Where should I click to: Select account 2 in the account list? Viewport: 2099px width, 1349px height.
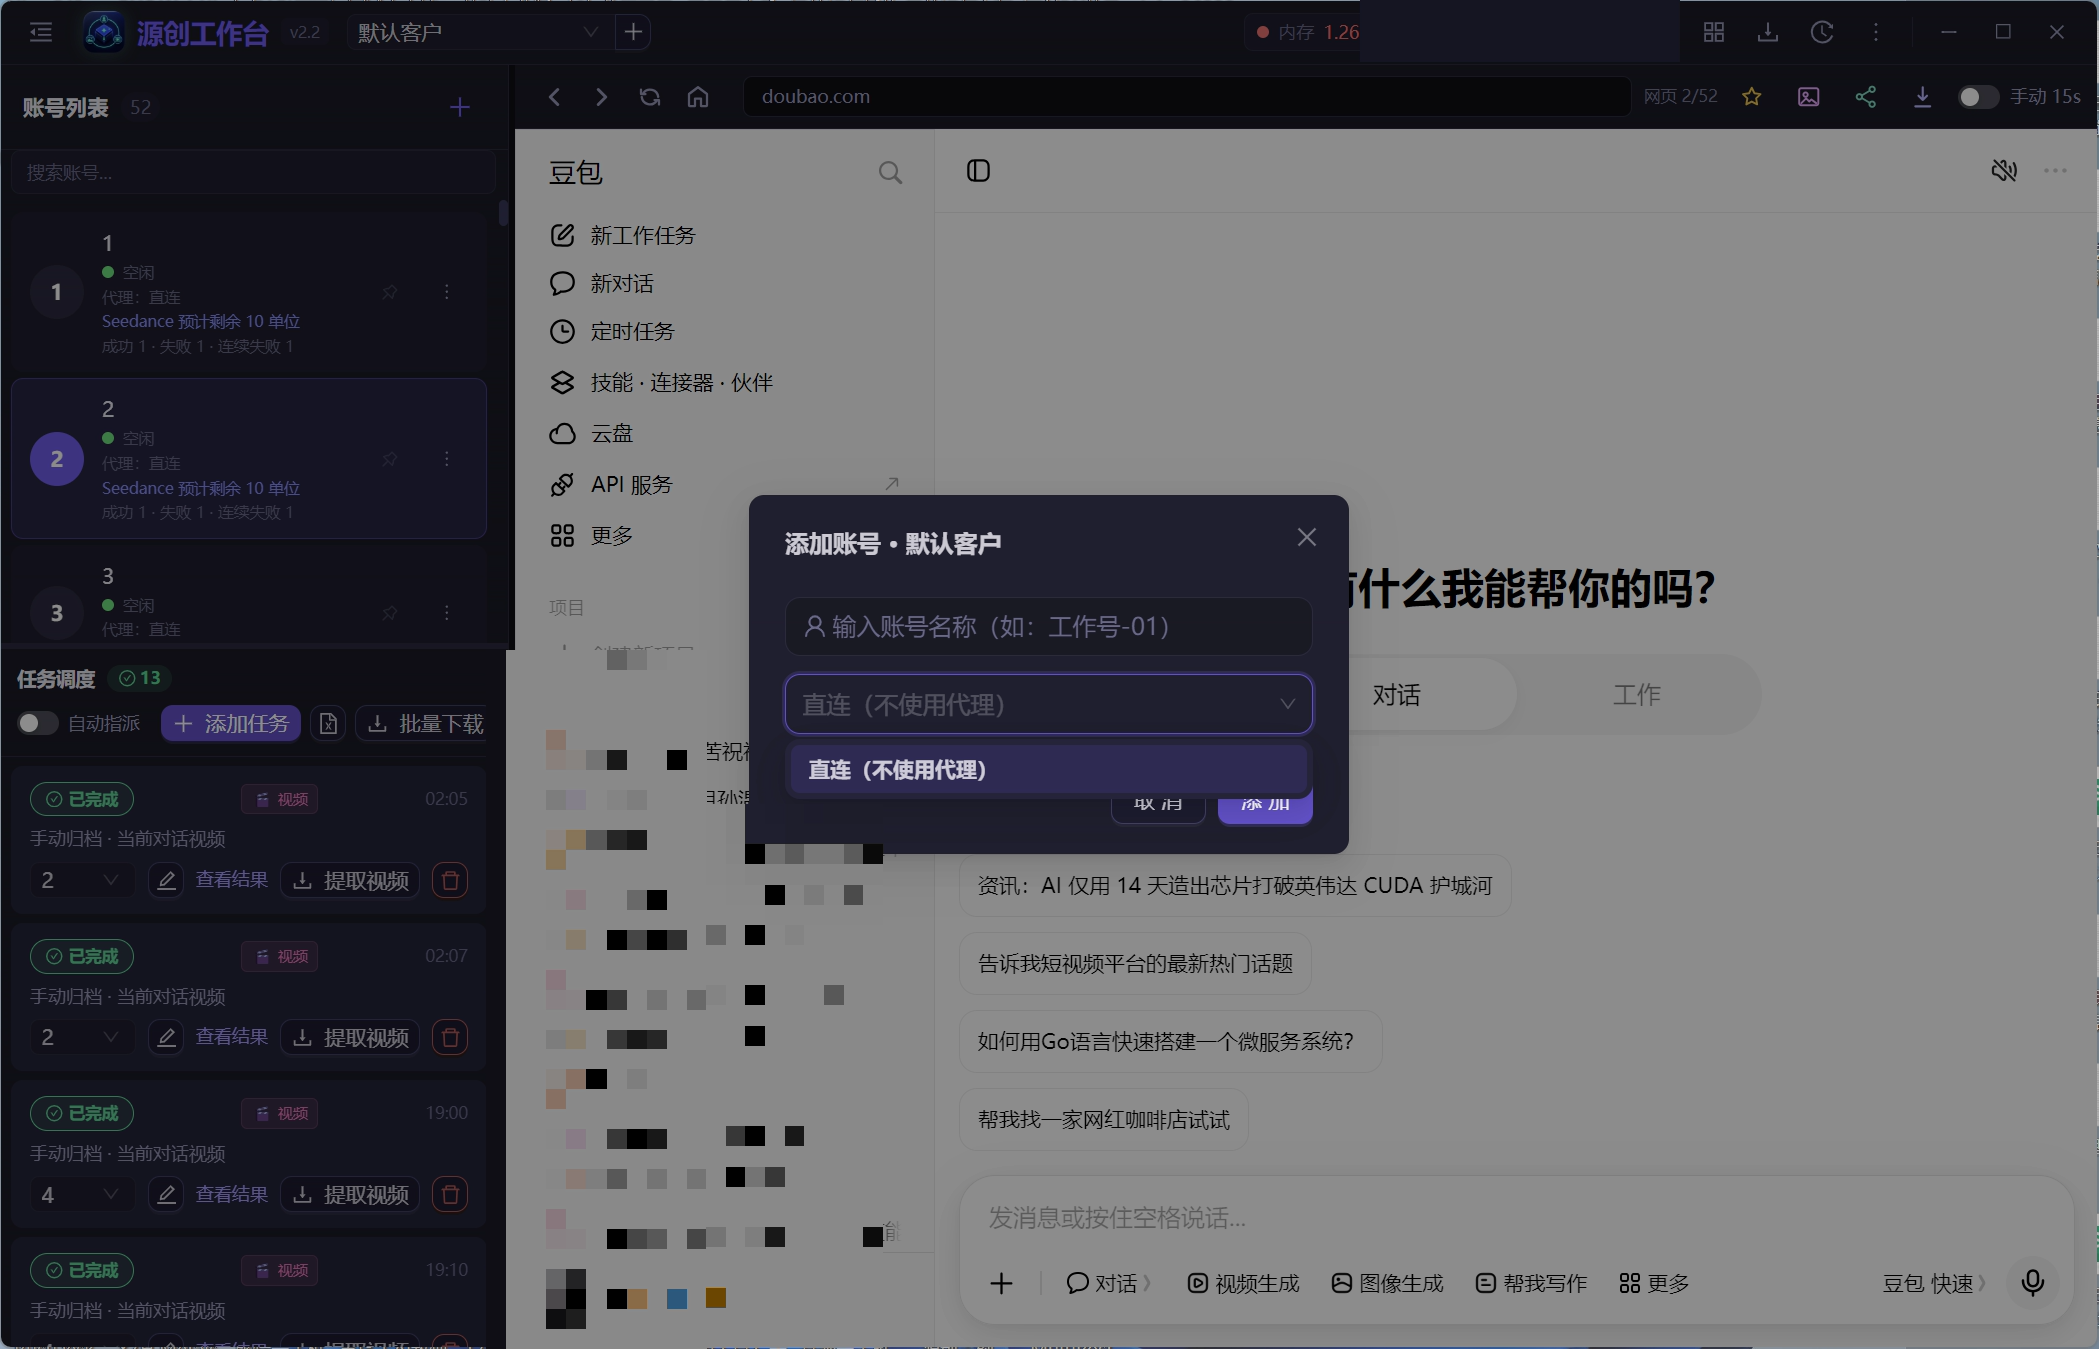tap(249, 459)
